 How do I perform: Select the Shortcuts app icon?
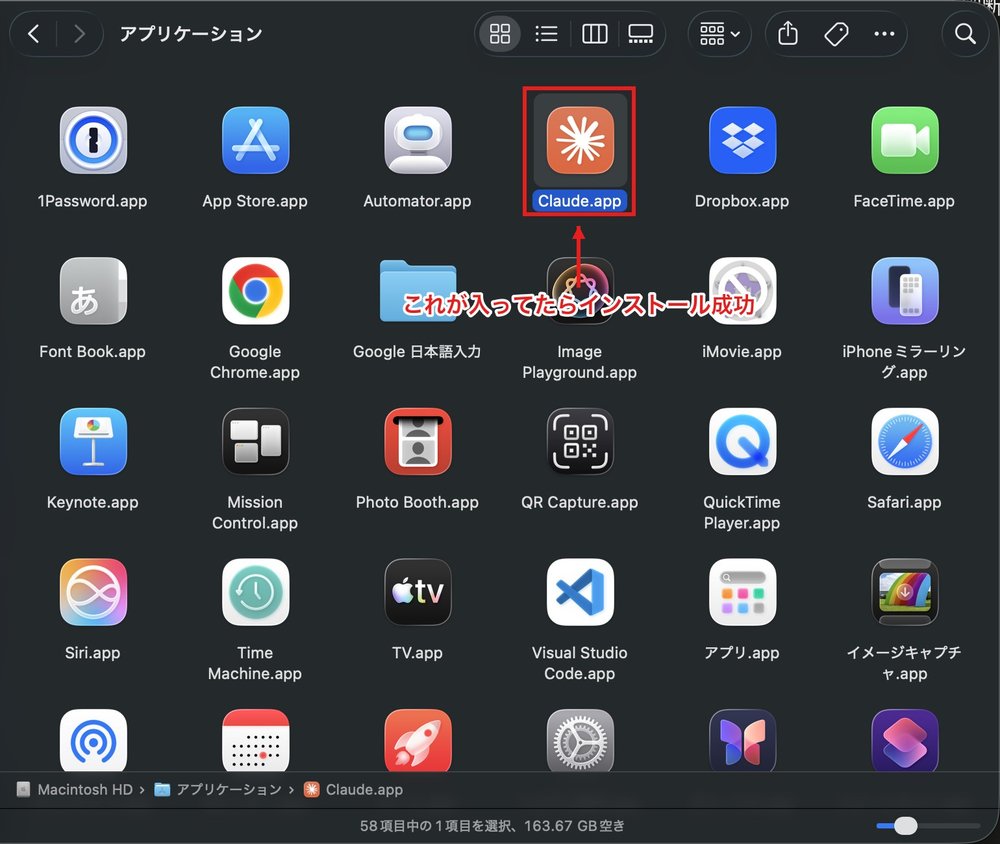[904, 740]
